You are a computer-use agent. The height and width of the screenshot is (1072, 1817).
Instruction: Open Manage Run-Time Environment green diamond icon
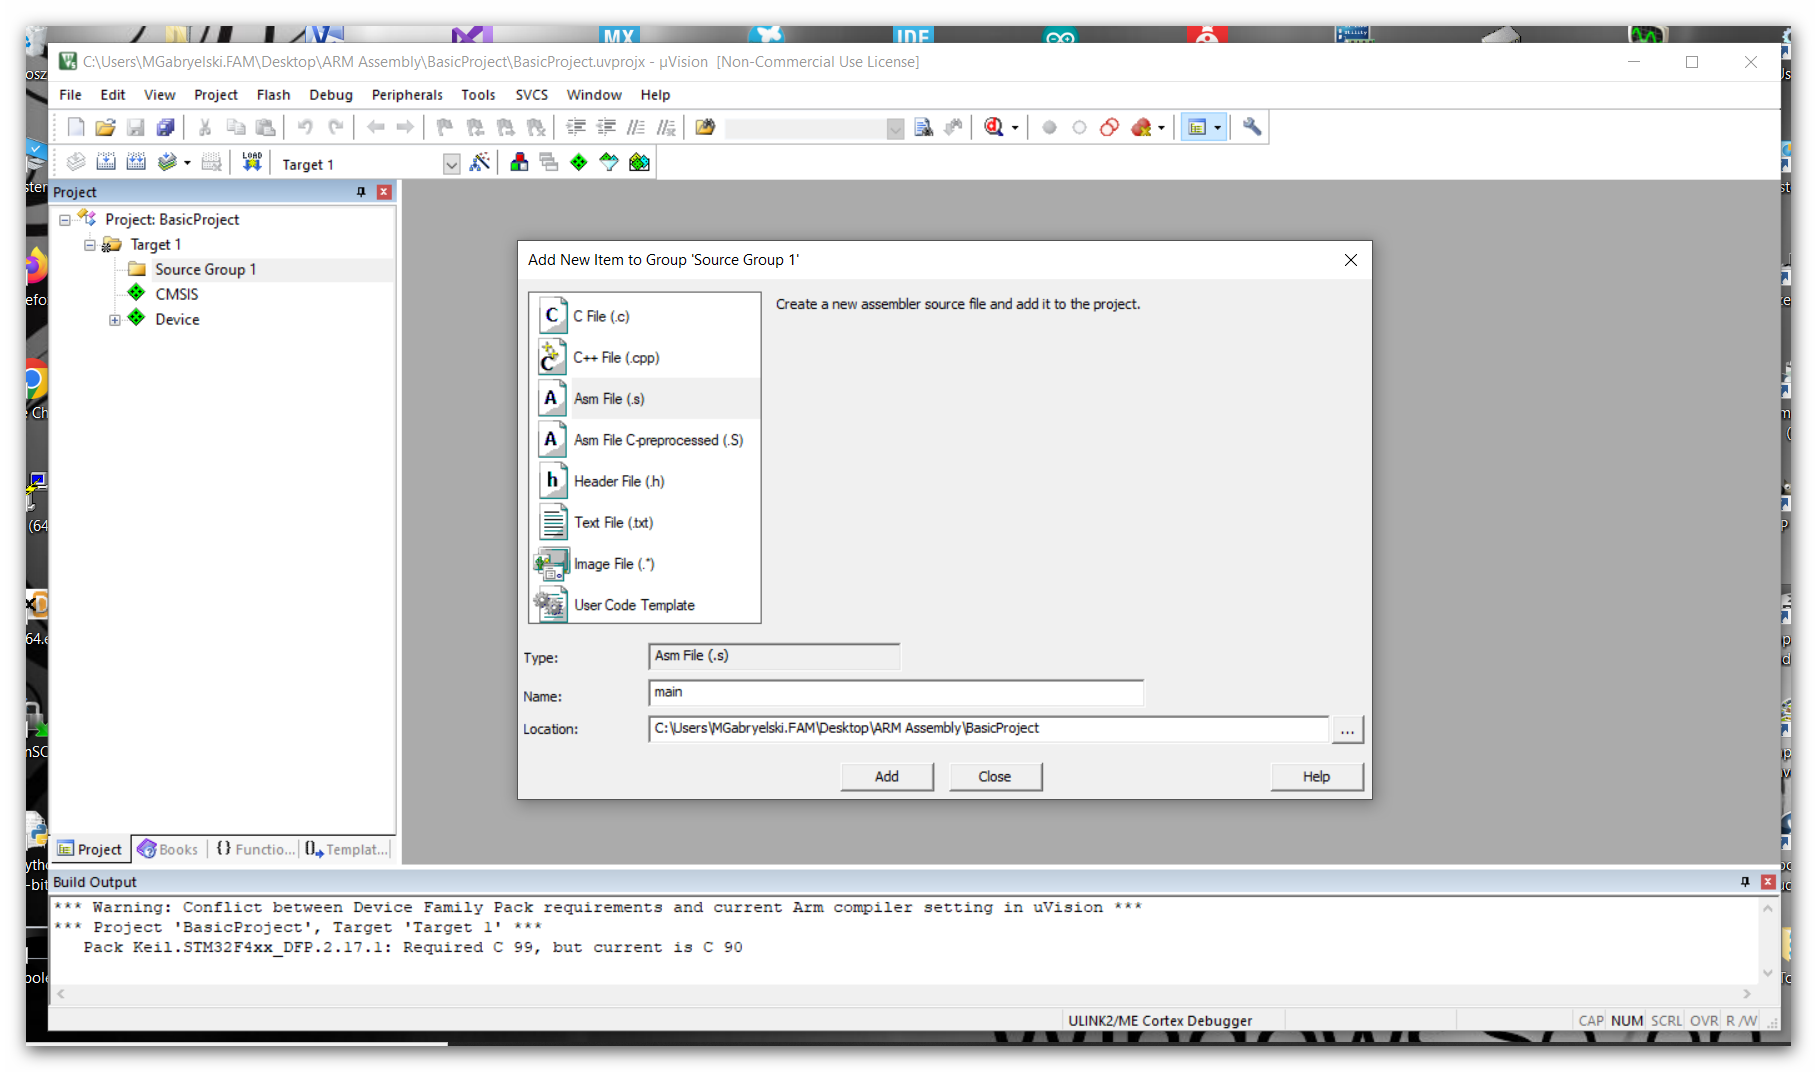[579, 162]
